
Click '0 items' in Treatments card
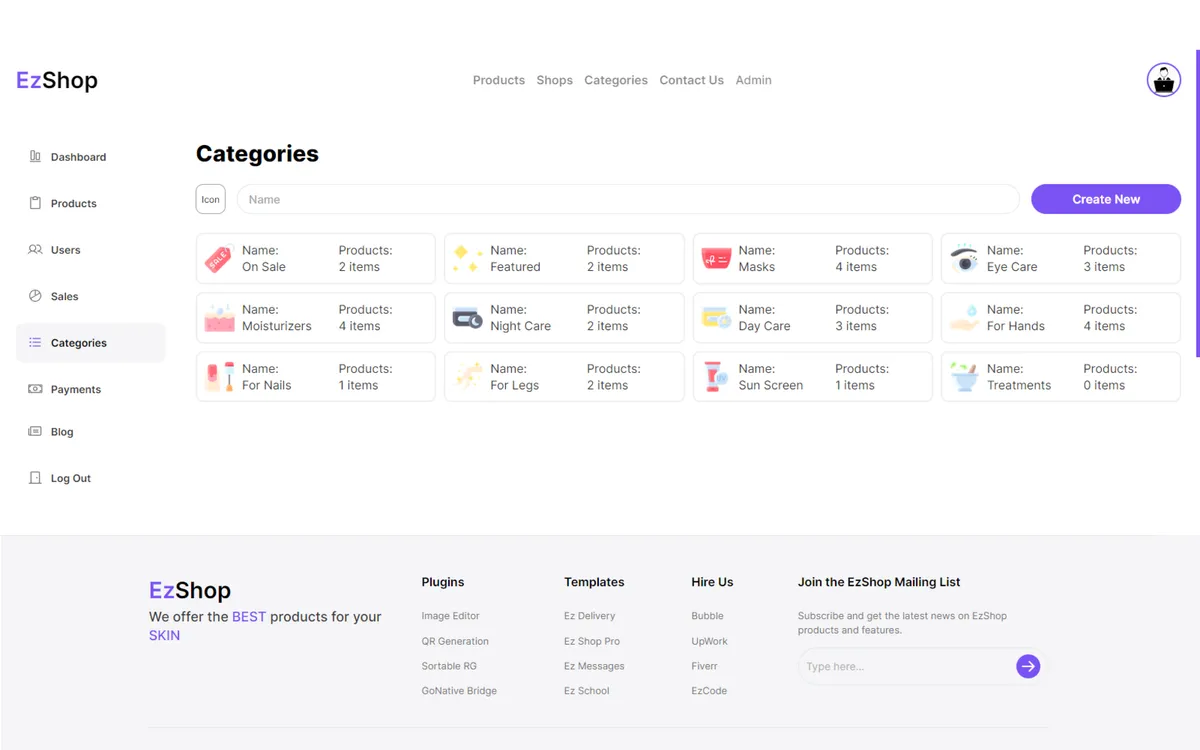(1104, 385)
